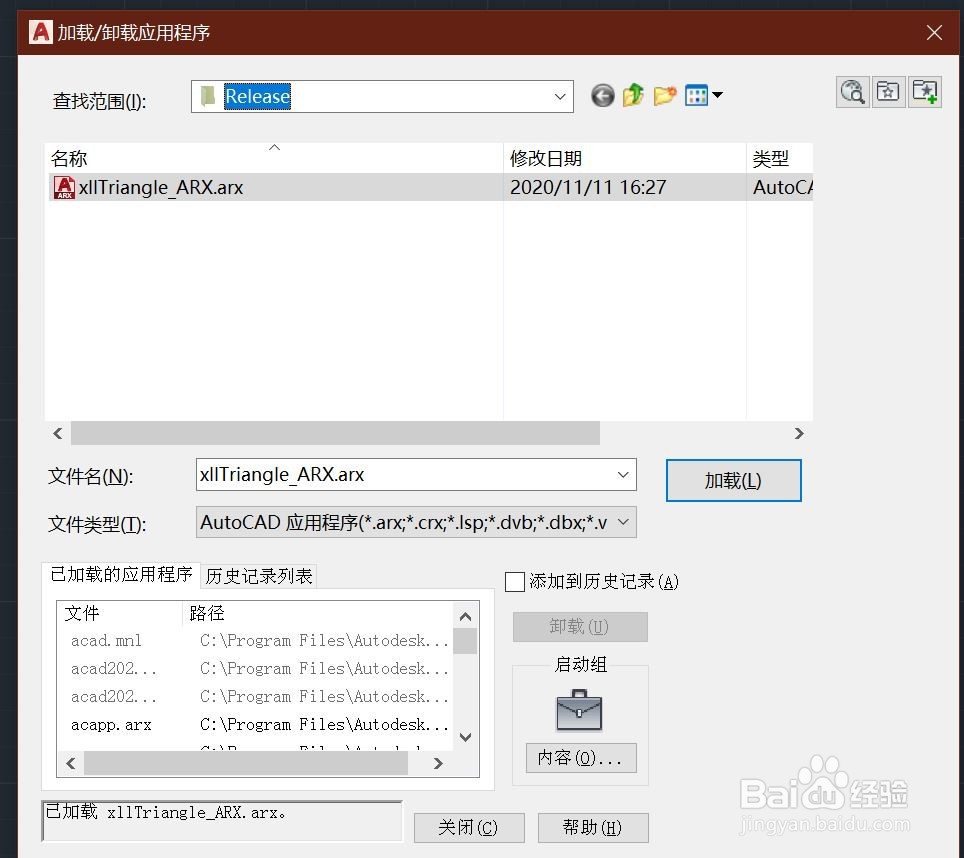Click the 卸载(U) button

580,627
